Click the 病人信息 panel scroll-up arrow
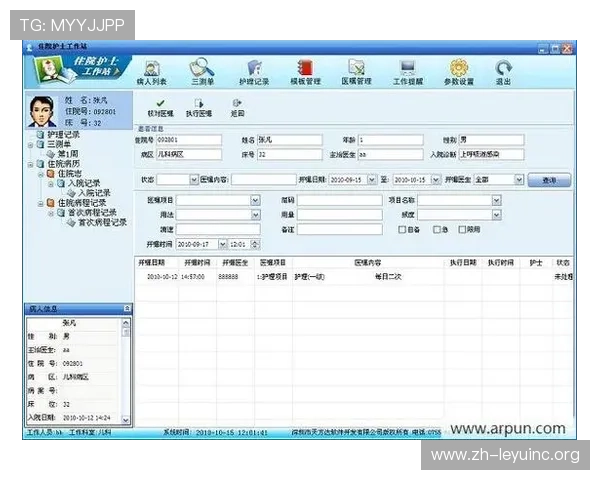Viewport: 600px width, 480px height. pyautogui.click(x=126, y=323)
